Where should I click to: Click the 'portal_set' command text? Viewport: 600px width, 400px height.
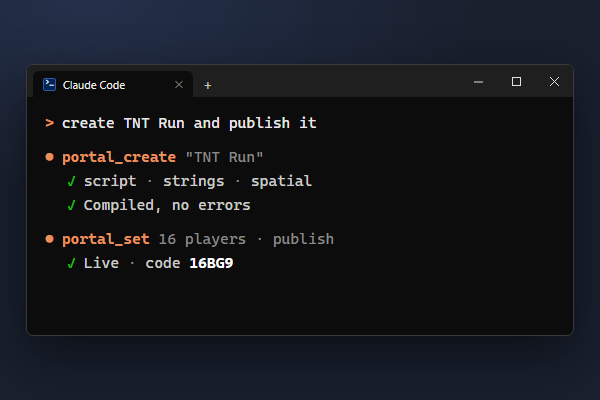pos(106,239)
